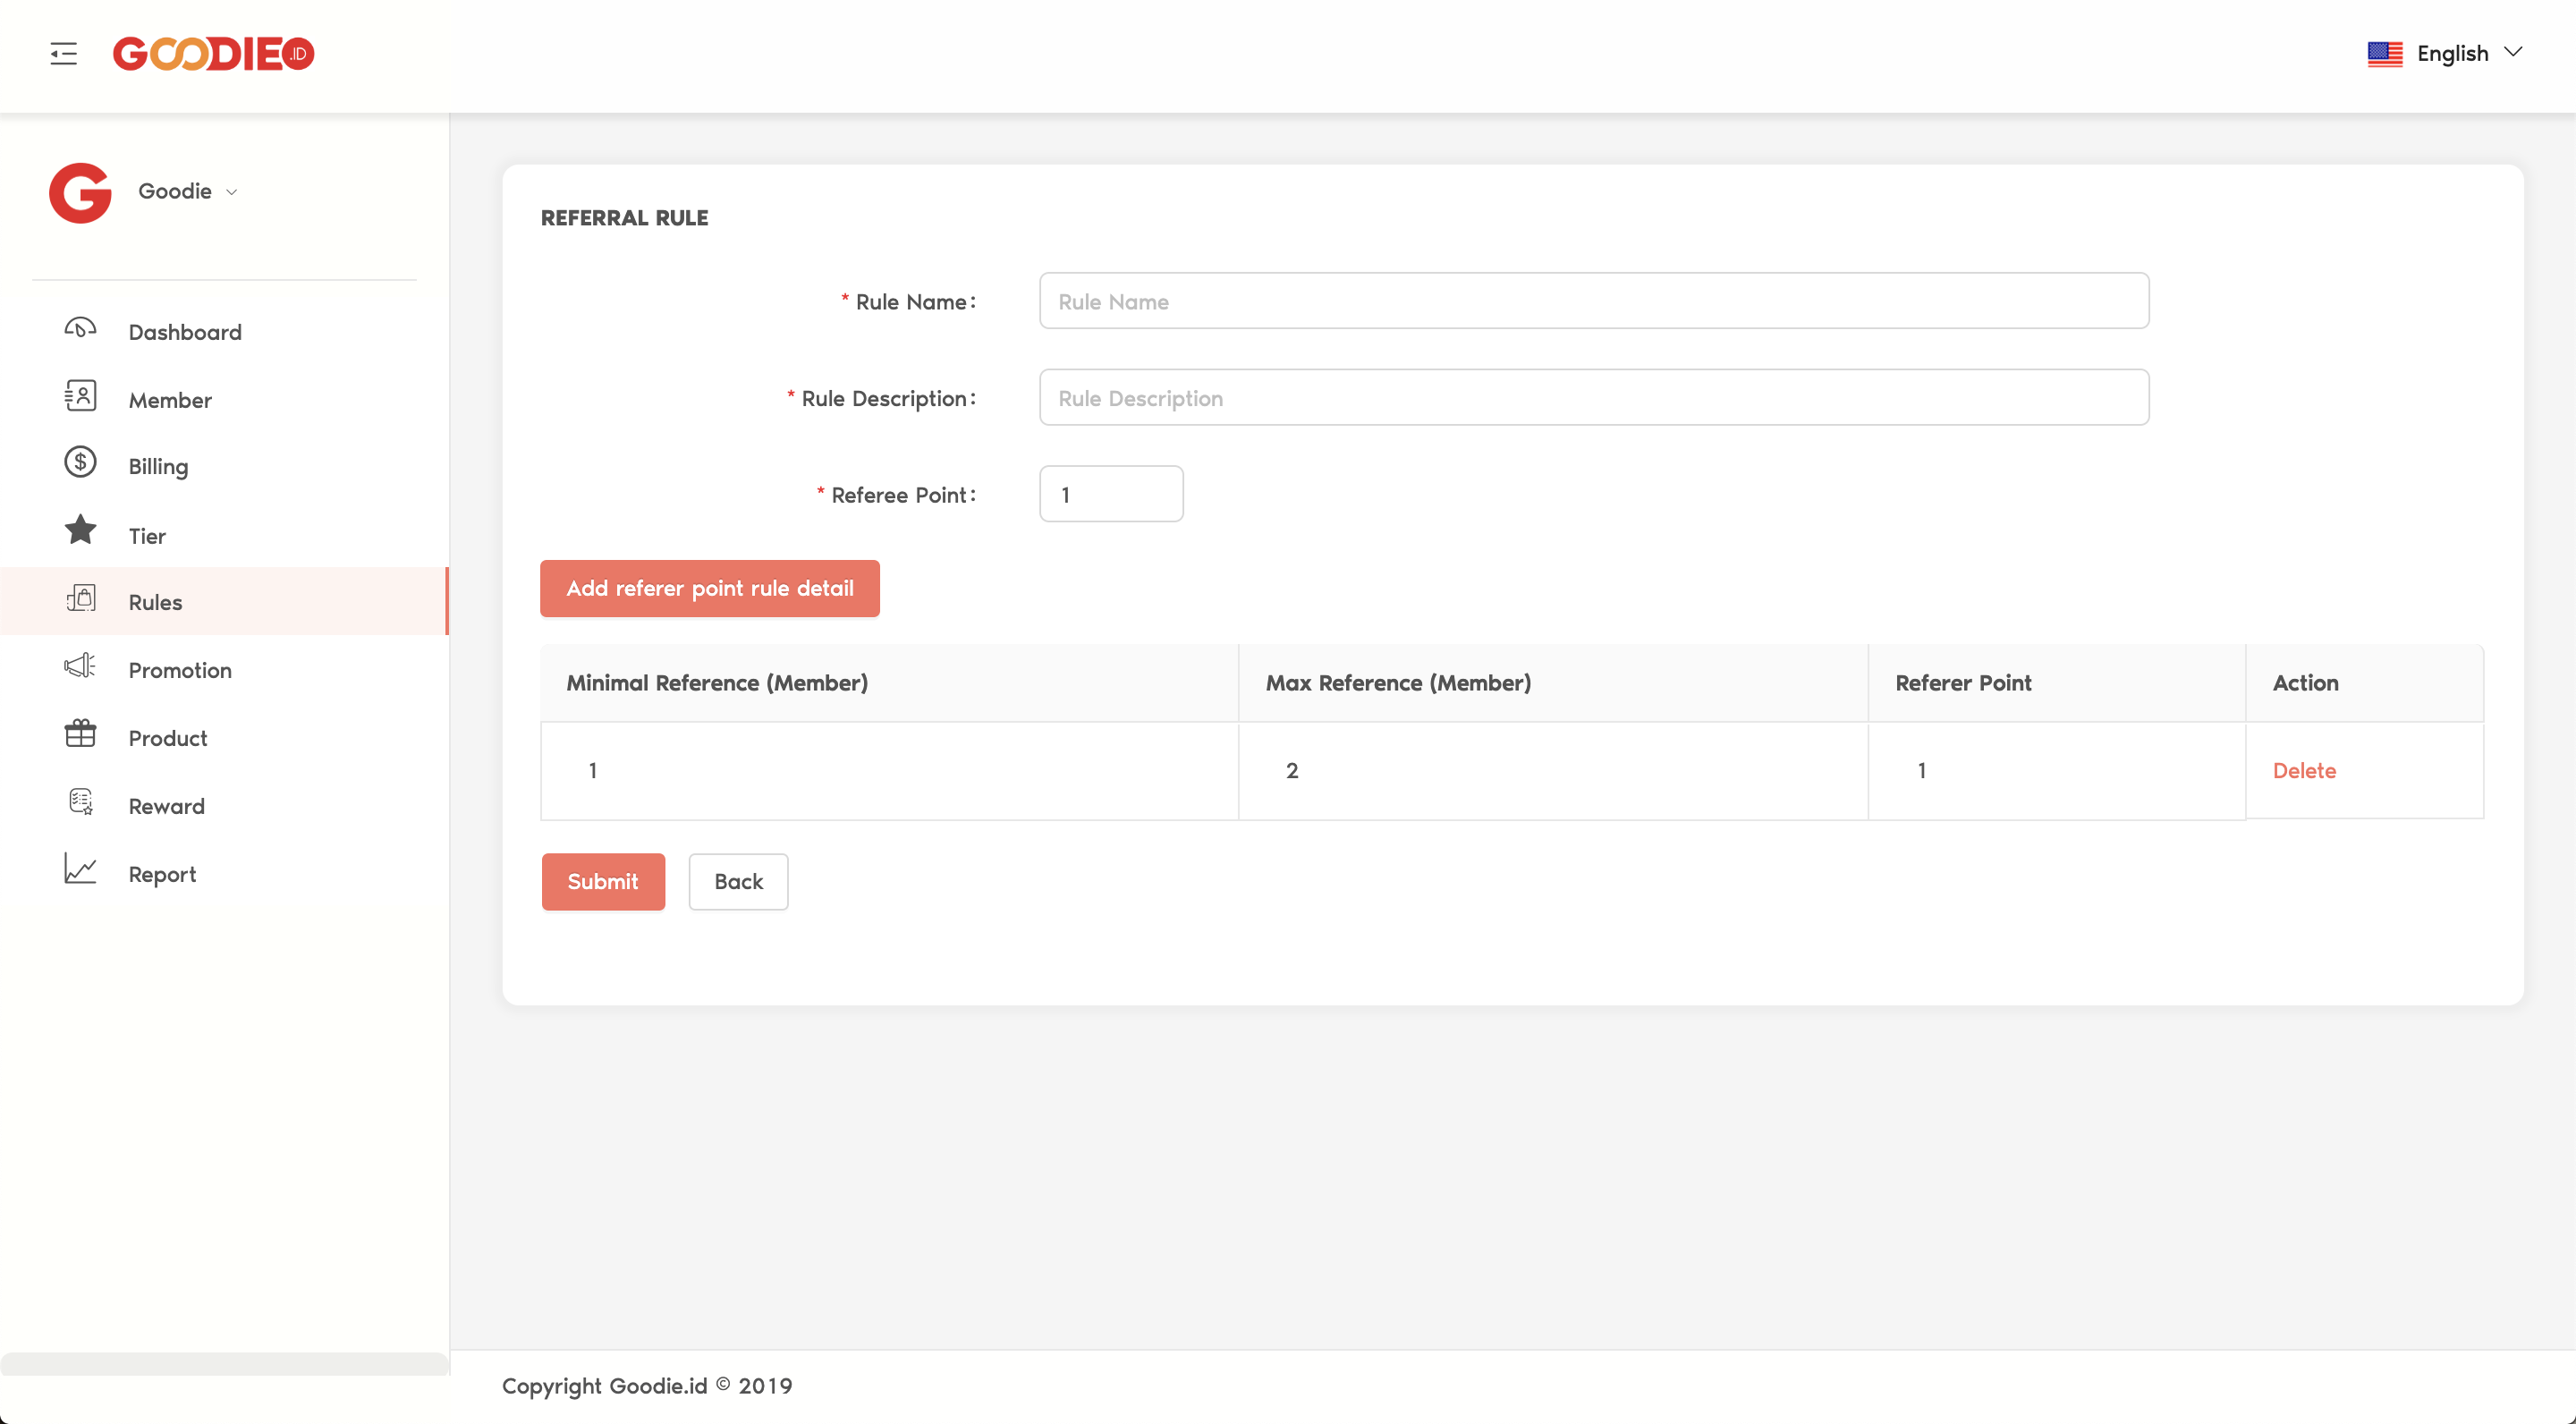Open the English language dropdown
2576x1424 pixels.
tap(2468, 53)
